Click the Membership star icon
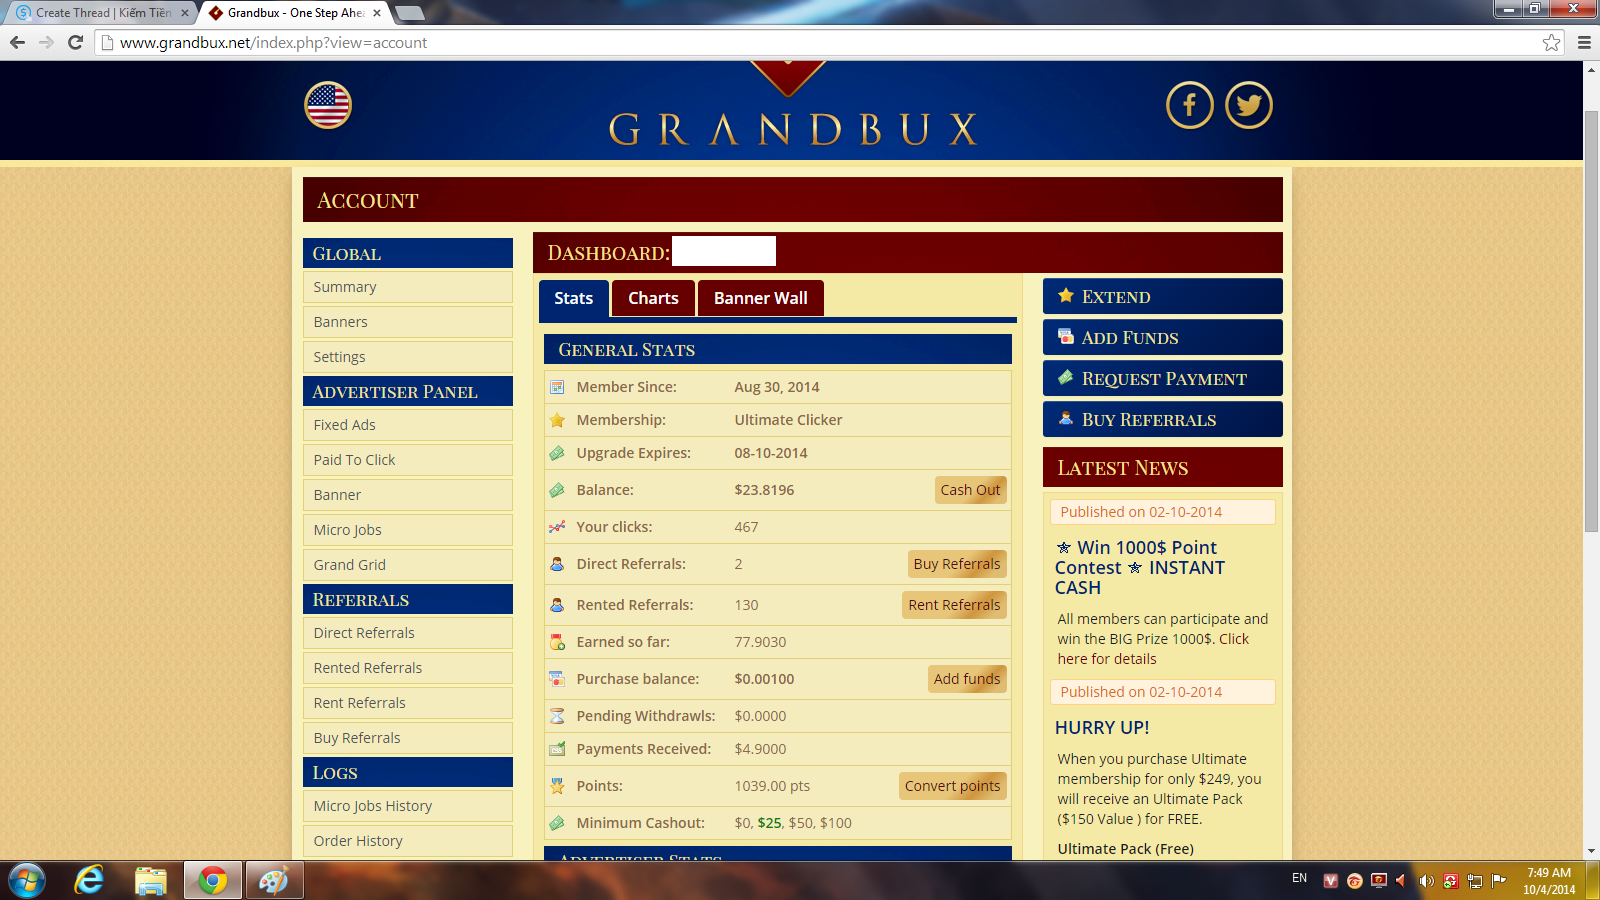The height and width of the screenshot is (900, 1600). coord(557,420)
